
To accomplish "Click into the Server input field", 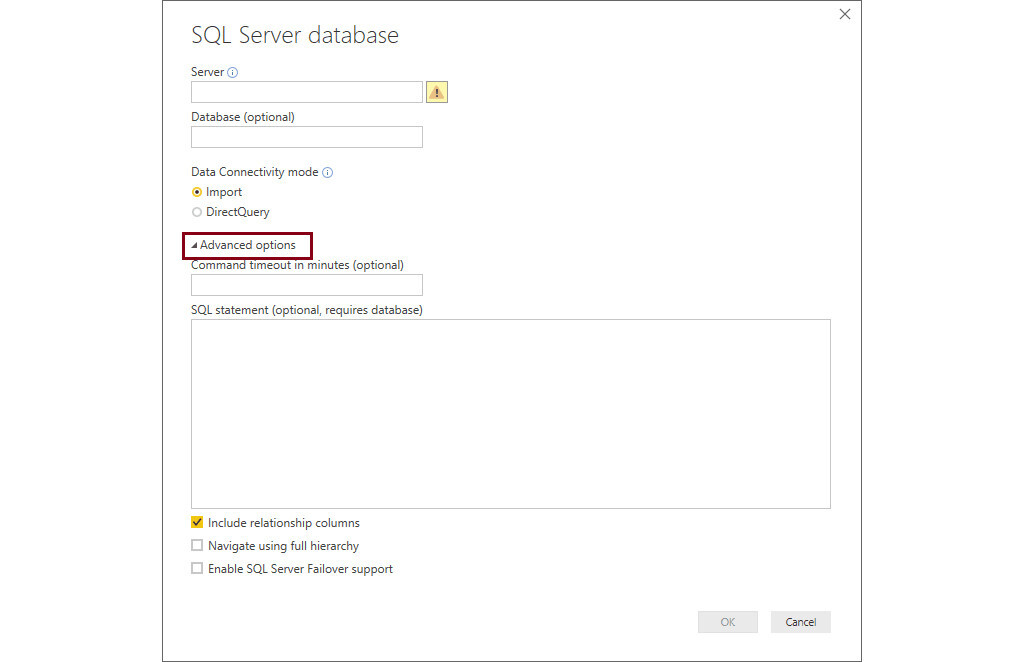I will coord(306,91).
